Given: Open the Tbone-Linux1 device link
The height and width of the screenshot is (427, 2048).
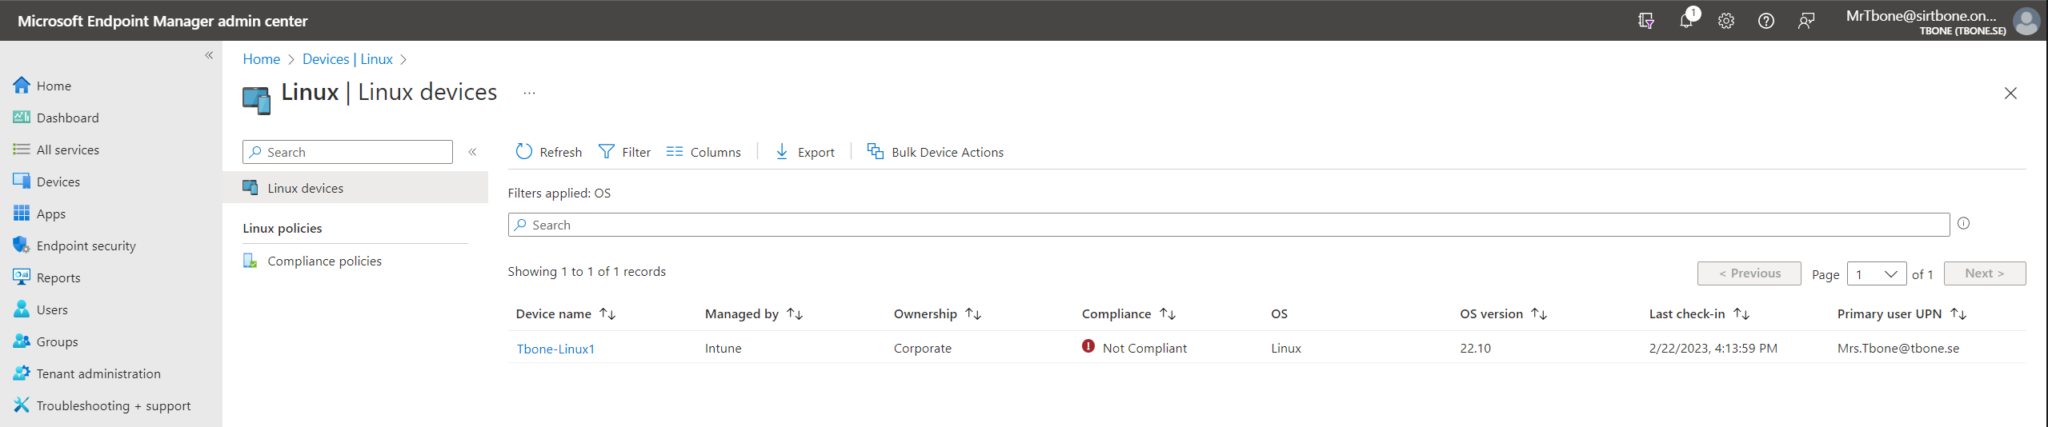Looking at the screenshot, I should click(x=555, y=349).
